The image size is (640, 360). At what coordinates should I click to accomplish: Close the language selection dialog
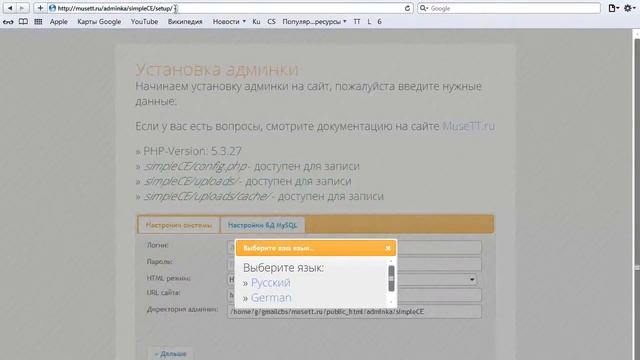pyautogui.click(x=388, y=248)
